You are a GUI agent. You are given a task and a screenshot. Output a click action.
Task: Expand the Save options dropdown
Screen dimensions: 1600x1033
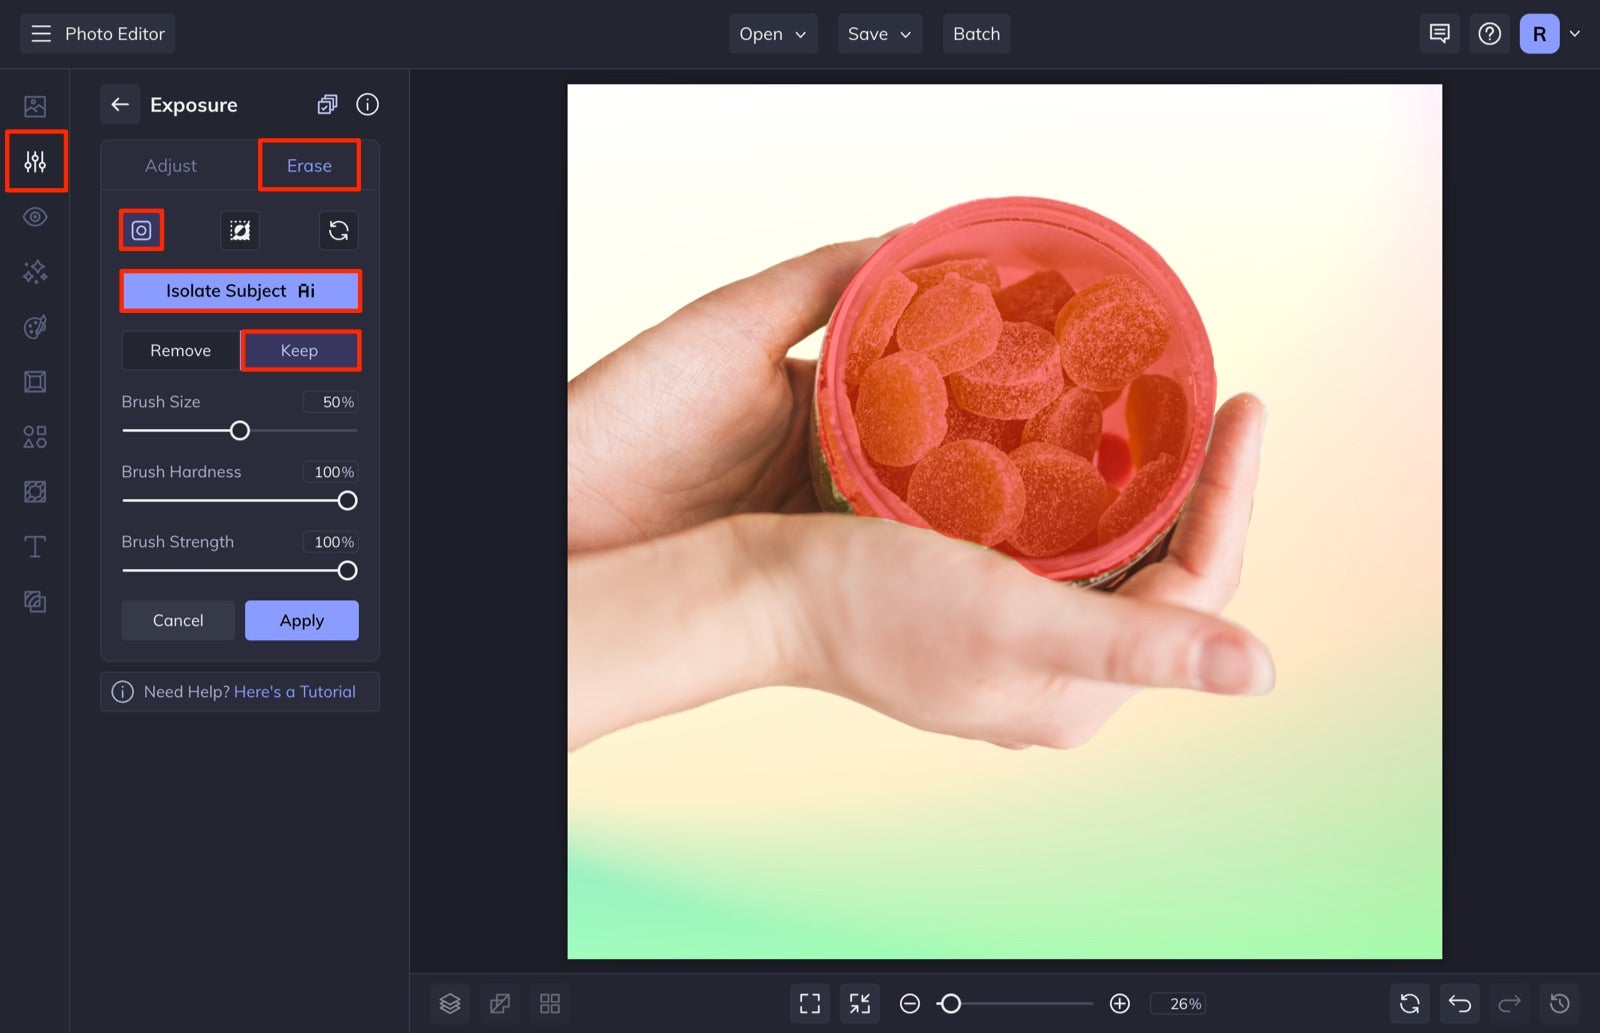[879, 33]
